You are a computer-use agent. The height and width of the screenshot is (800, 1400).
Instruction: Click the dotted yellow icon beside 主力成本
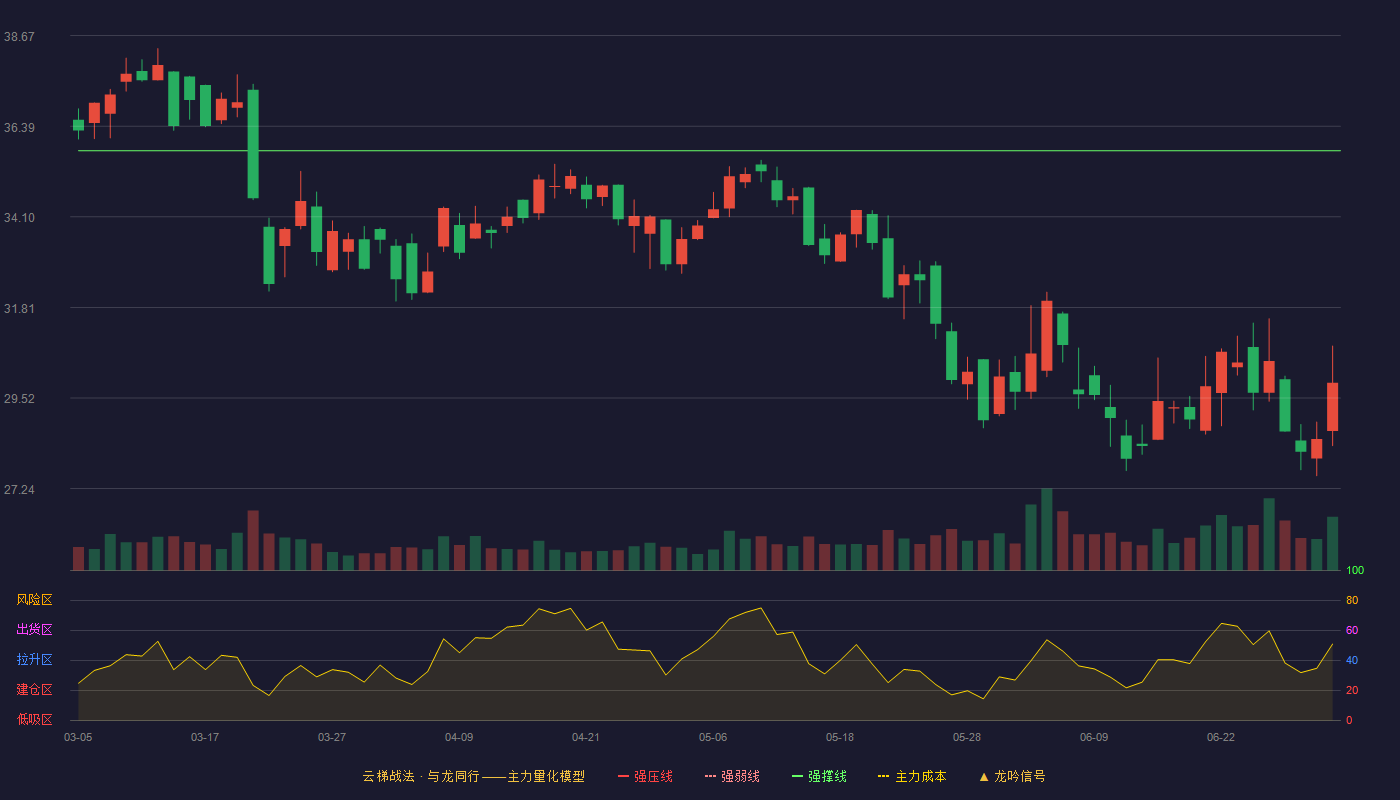tap(883, 776)
